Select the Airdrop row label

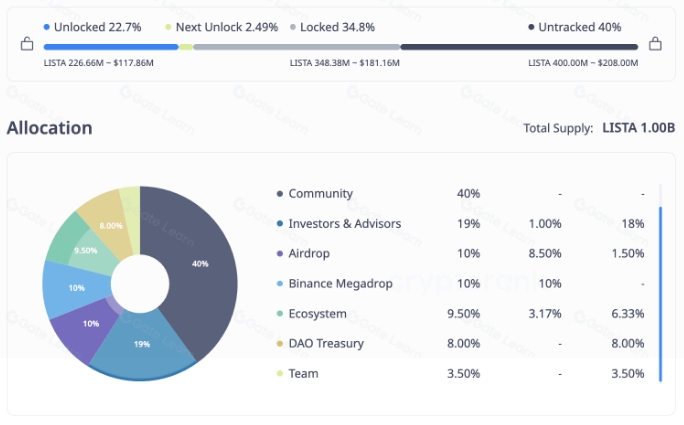point(309,254)
